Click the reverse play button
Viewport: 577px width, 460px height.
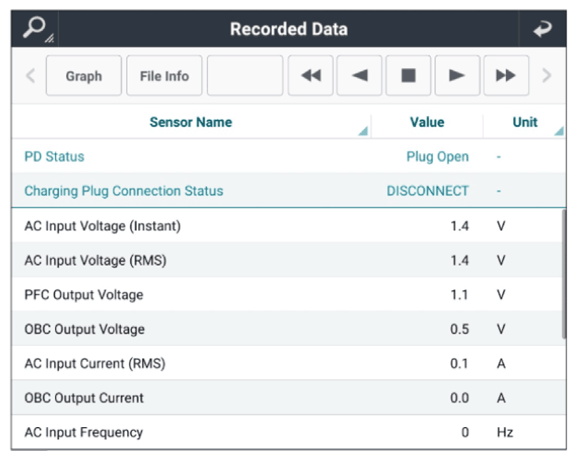359,75
